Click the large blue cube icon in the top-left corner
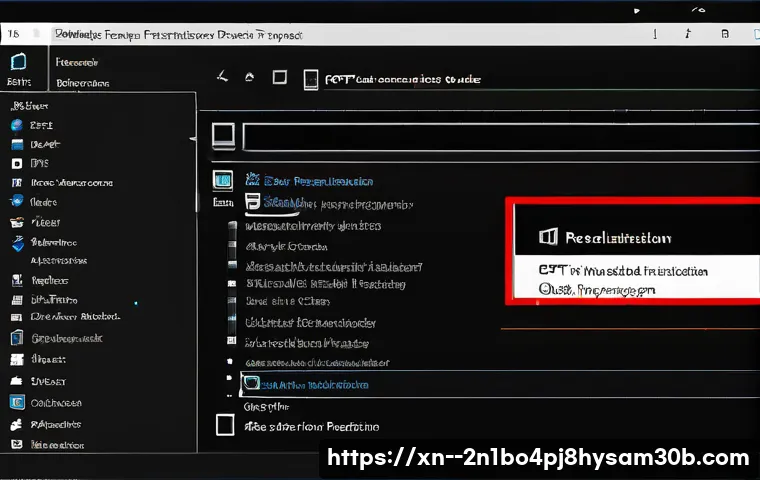The image size is (760, 480). 18,62
